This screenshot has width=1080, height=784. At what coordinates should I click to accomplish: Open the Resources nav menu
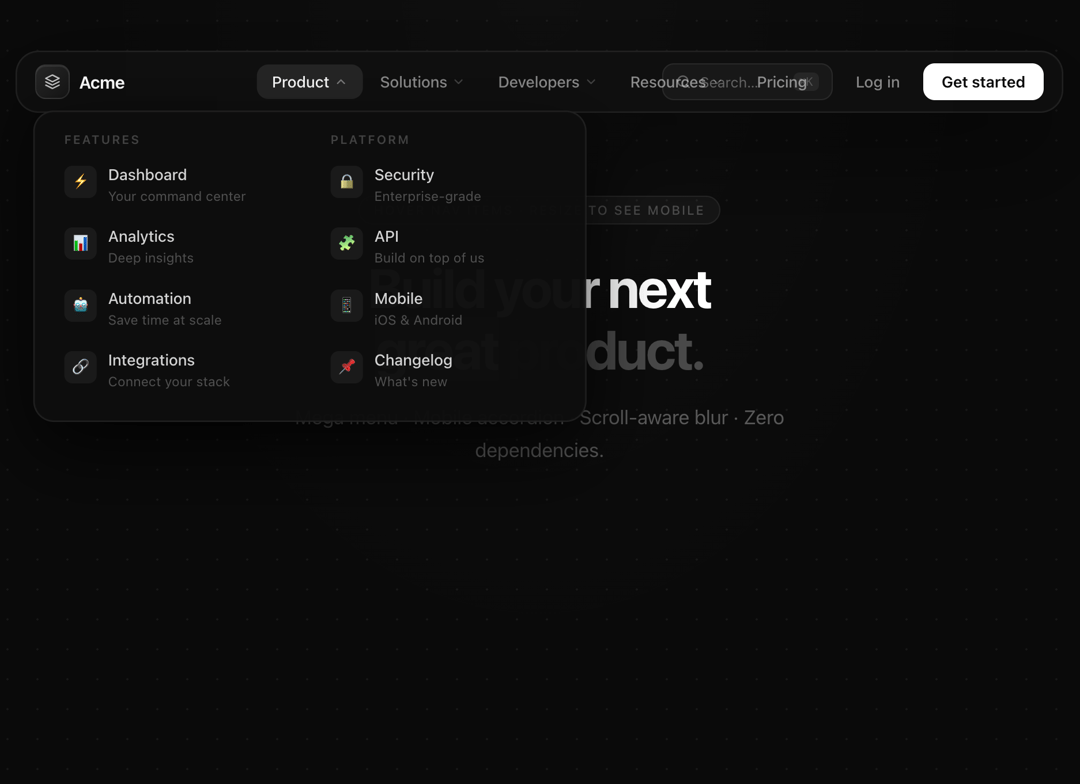tap(667, 82)
